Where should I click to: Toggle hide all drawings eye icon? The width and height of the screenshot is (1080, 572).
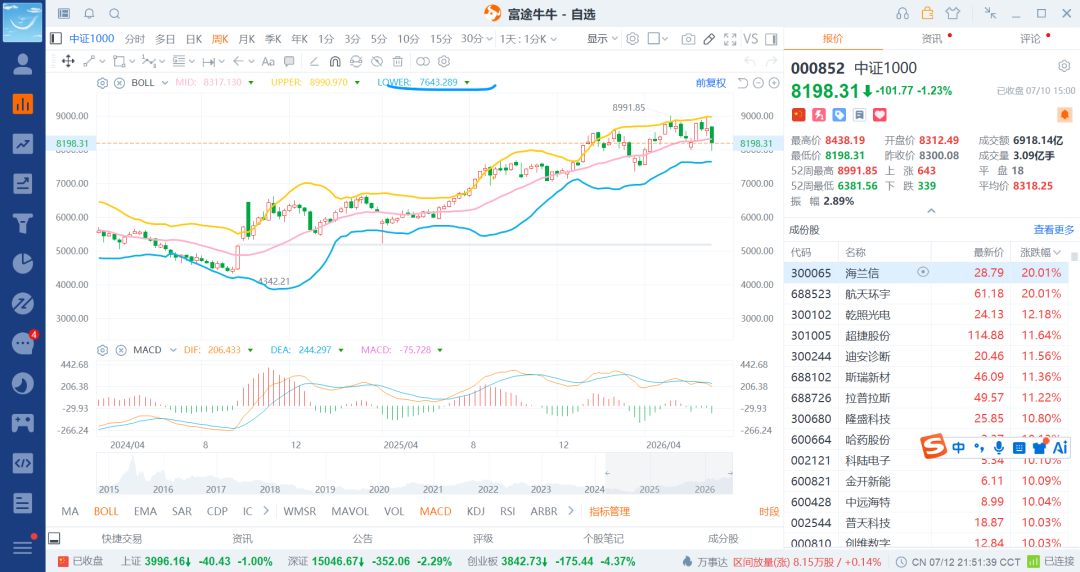tap(377, 61)
